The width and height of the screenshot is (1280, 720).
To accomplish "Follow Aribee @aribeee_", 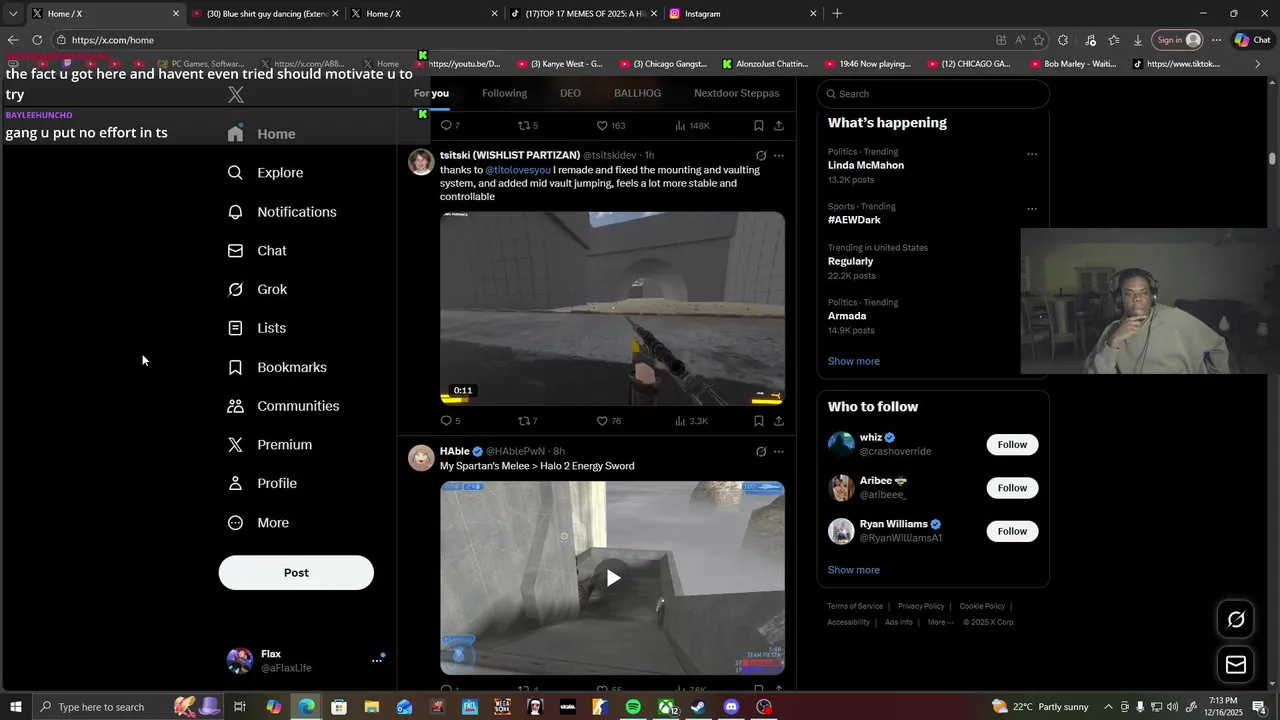I will (1012, 488).
